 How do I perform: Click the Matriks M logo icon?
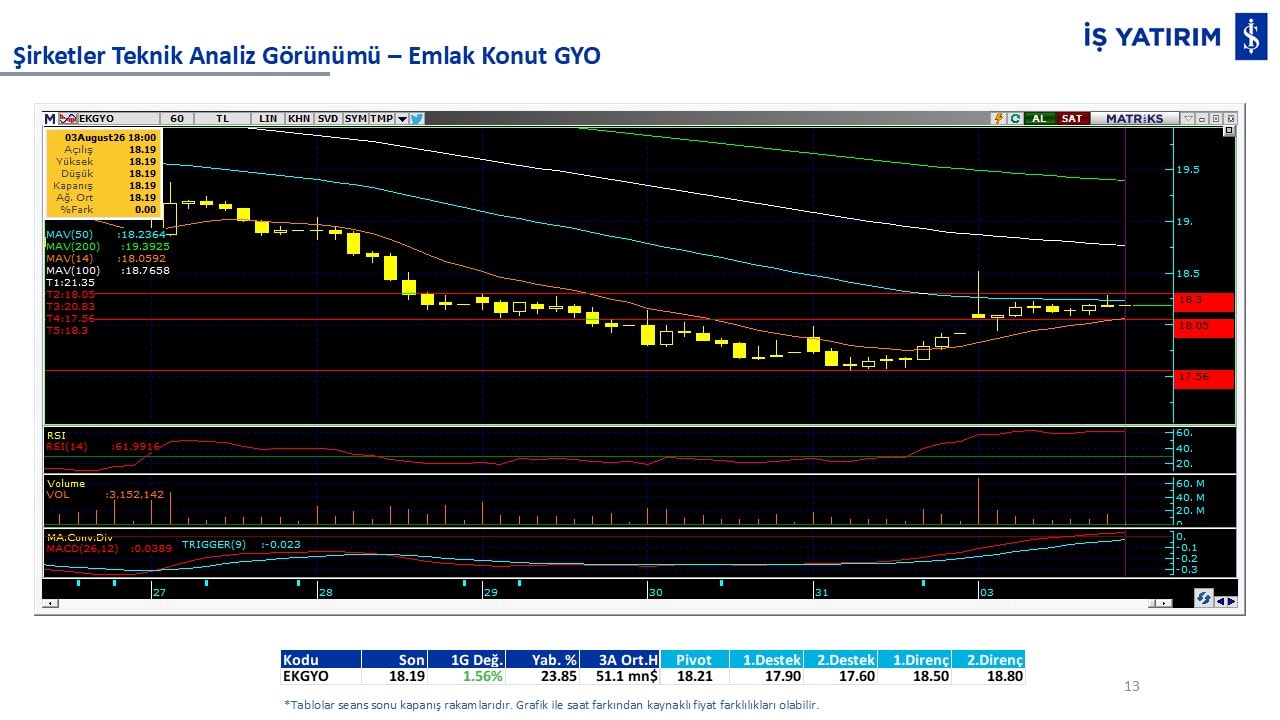(x=49, y=118)
